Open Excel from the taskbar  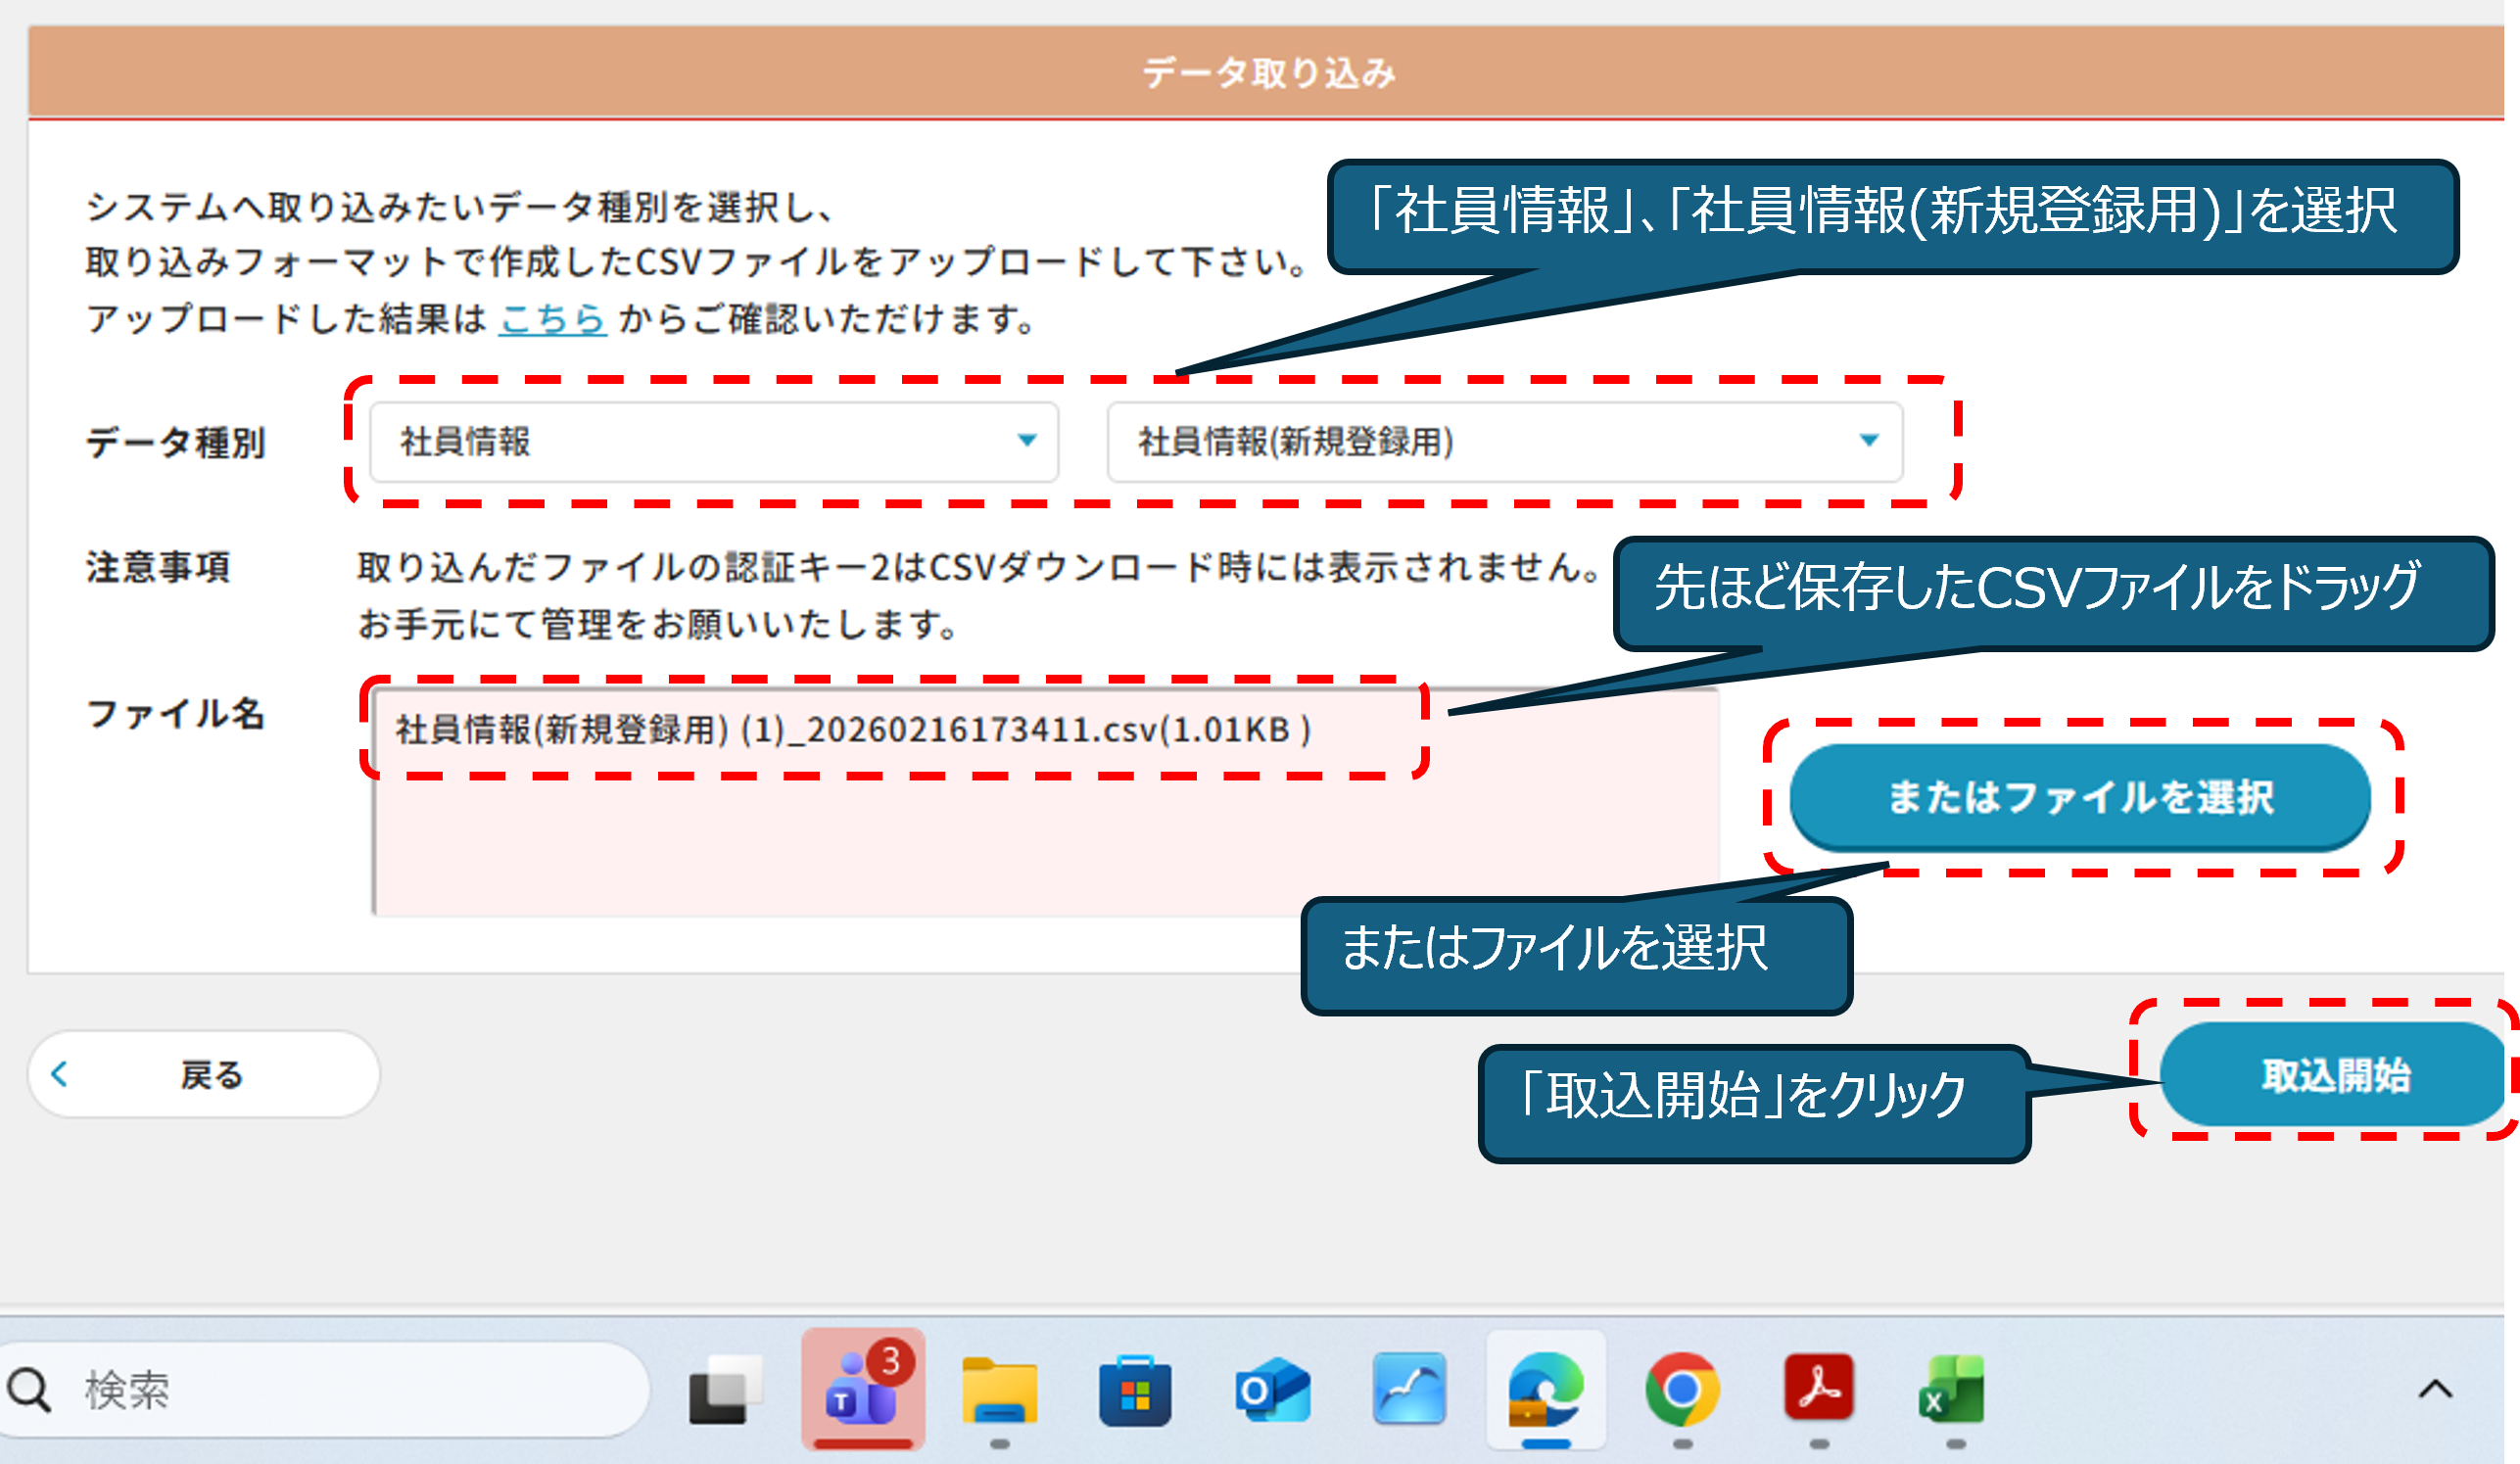click(x=1955, y=1390)
